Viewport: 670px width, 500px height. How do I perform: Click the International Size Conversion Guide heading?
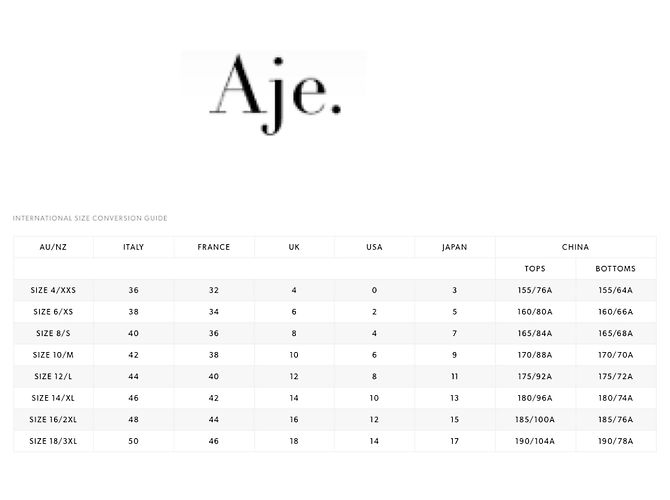click(x=90, y=218)
